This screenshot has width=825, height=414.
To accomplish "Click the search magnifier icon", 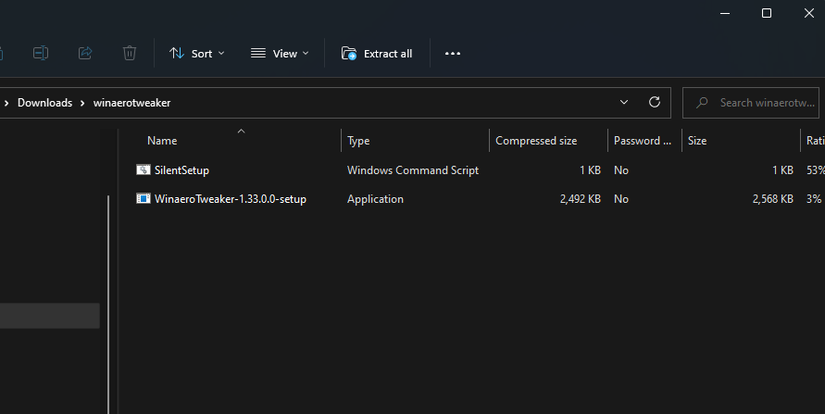I will pyautogui.click(x=702, y=103).
